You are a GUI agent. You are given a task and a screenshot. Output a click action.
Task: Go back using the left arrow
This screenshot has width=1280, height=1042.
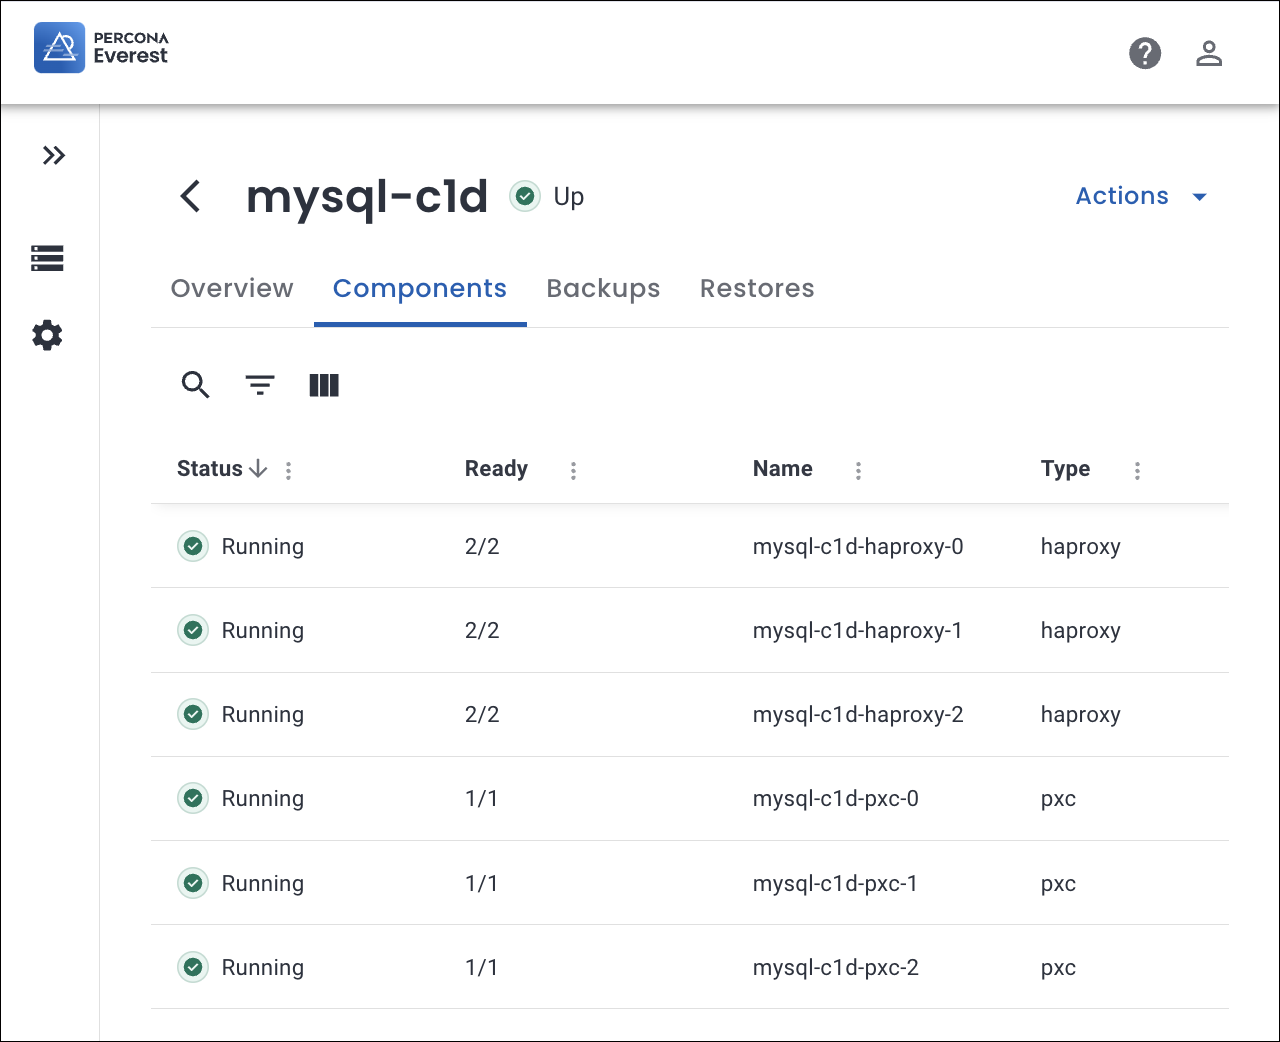190,196
